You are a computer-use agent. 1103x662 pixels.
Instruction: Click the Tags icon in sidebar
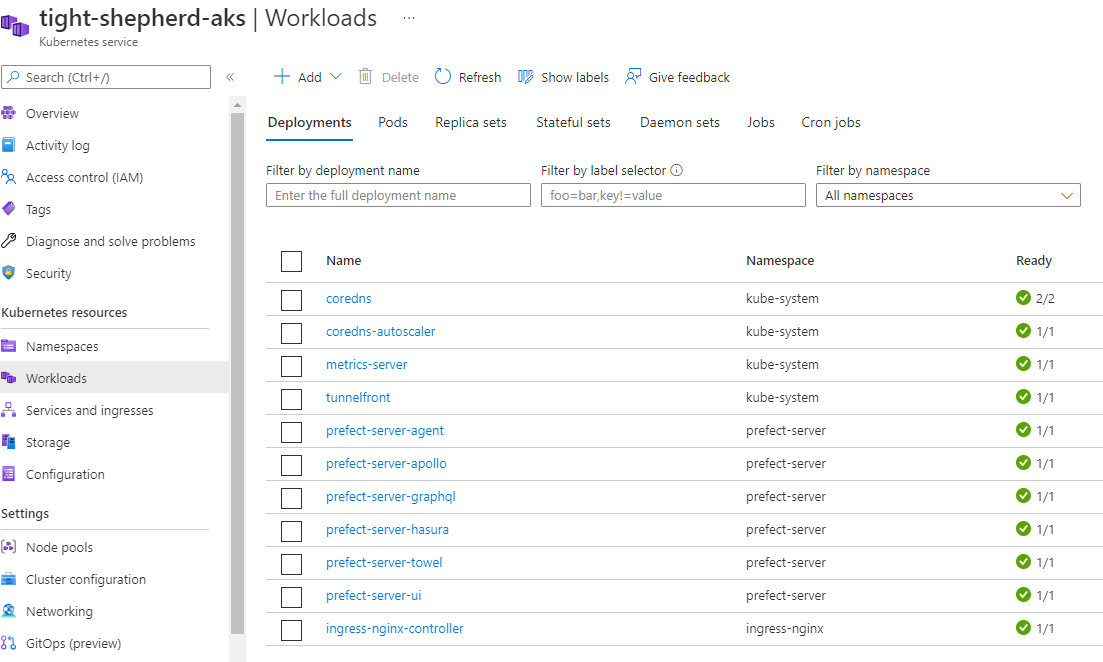point(8,209)
